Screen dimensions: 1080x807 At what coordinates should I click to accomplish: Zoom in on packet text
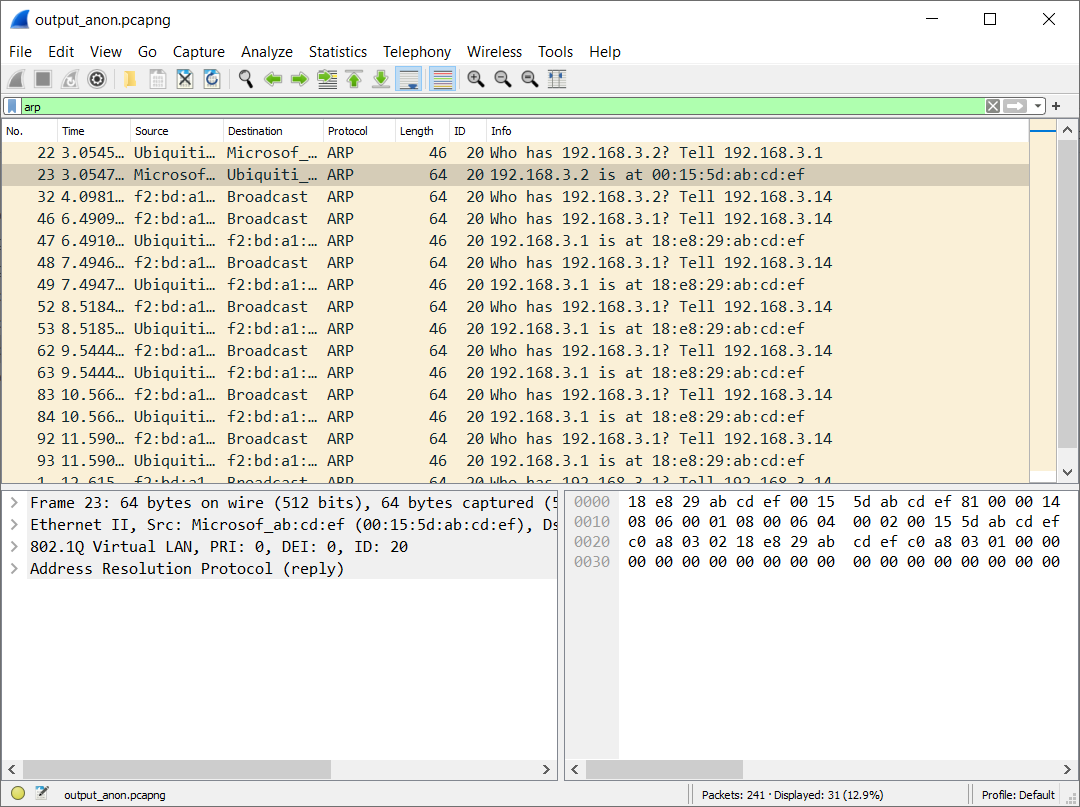[475, 79]
